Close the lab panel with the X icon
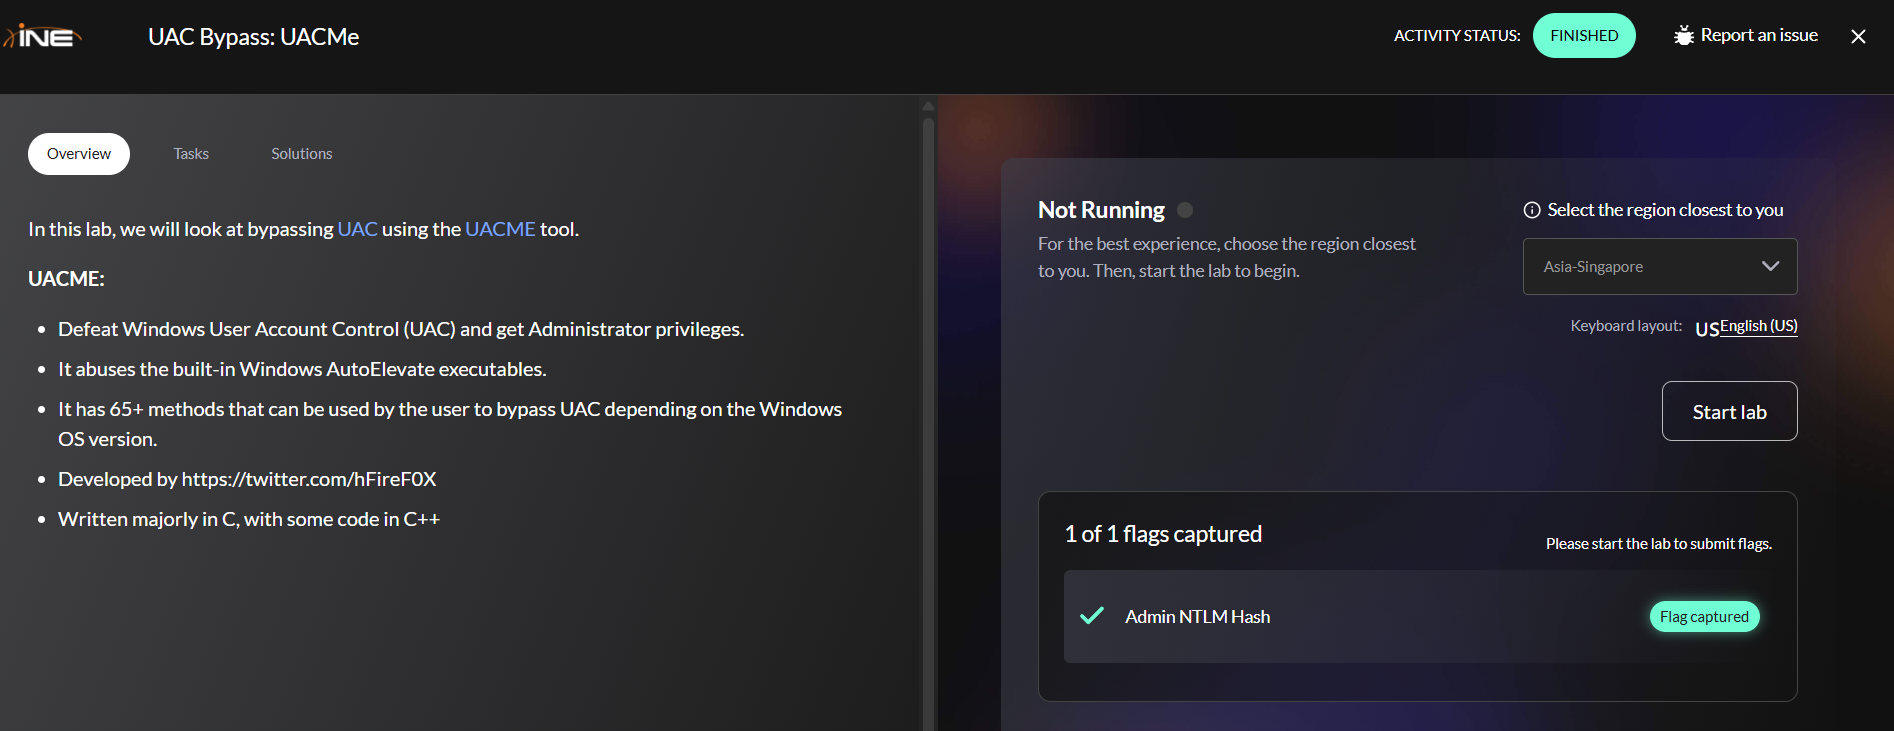This screenshot has height=731, width=1894. click(1858, 36)
